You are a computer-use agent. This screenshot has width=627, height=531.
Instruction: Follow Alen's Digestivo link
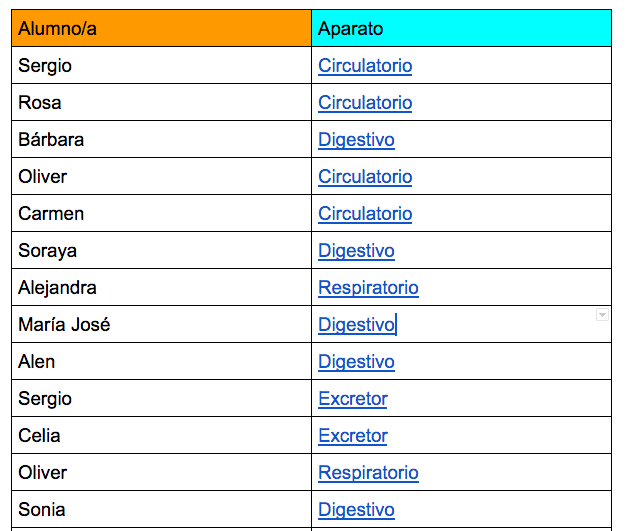tap(356, 362)
